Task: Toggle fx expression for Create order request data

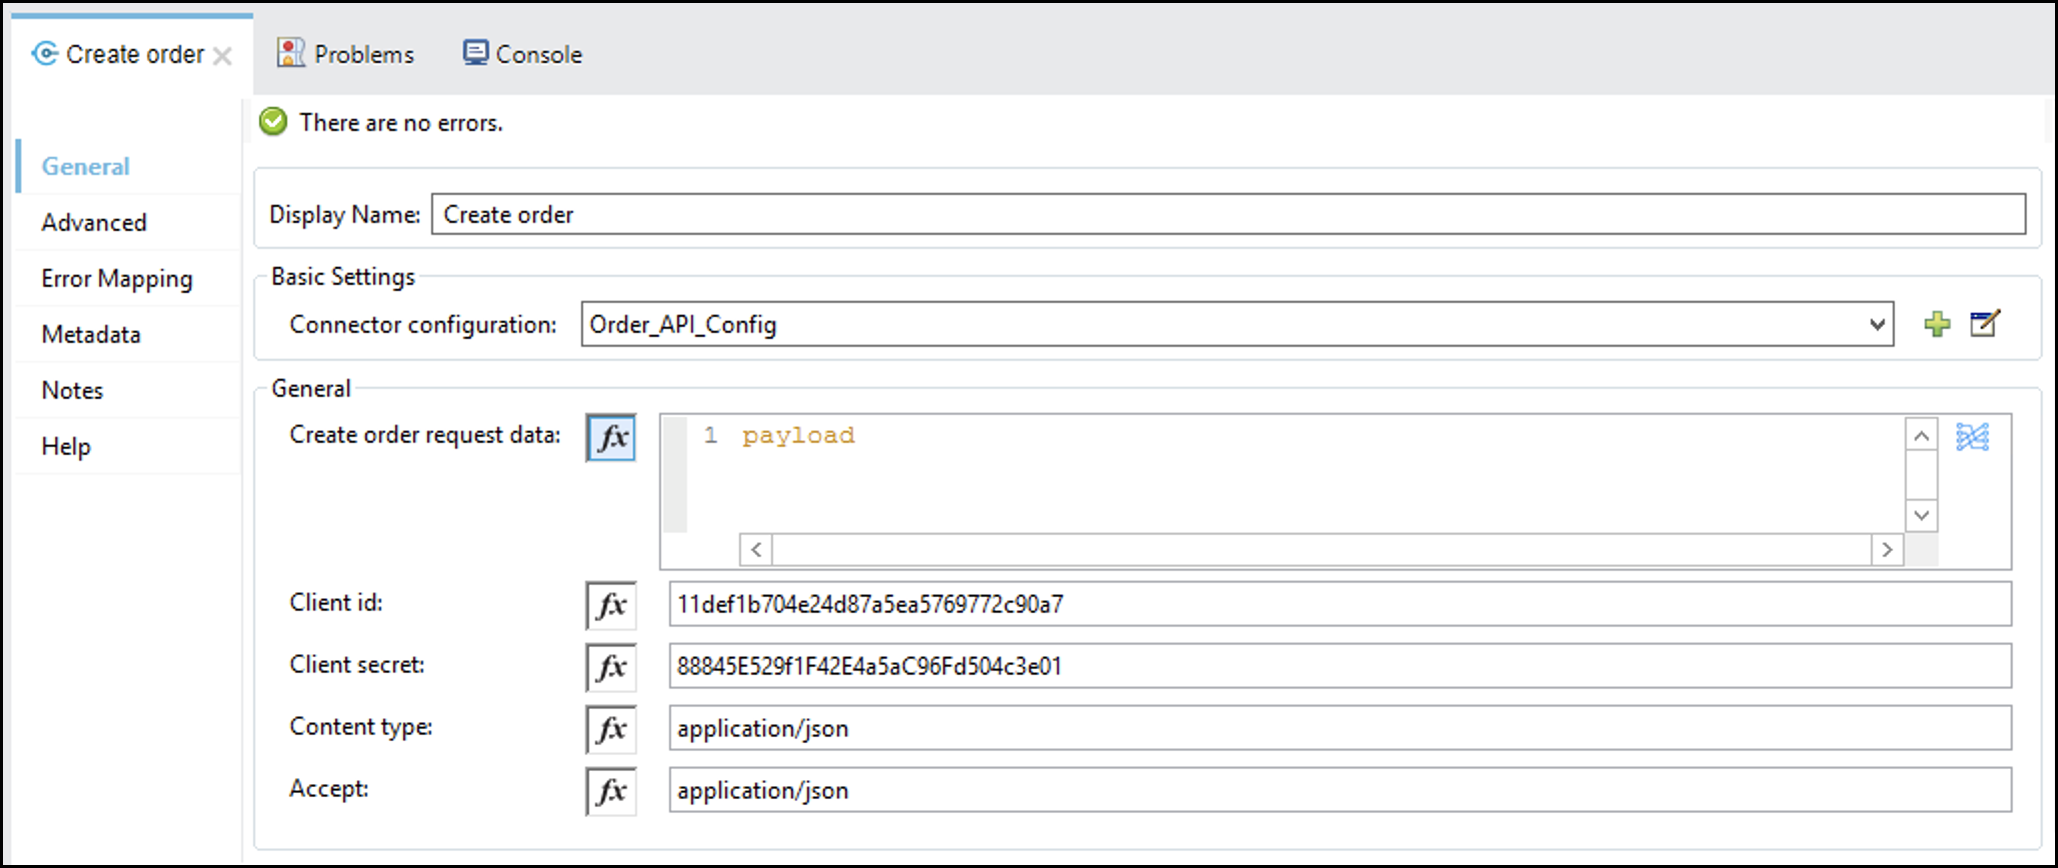Action: point(611,438)
